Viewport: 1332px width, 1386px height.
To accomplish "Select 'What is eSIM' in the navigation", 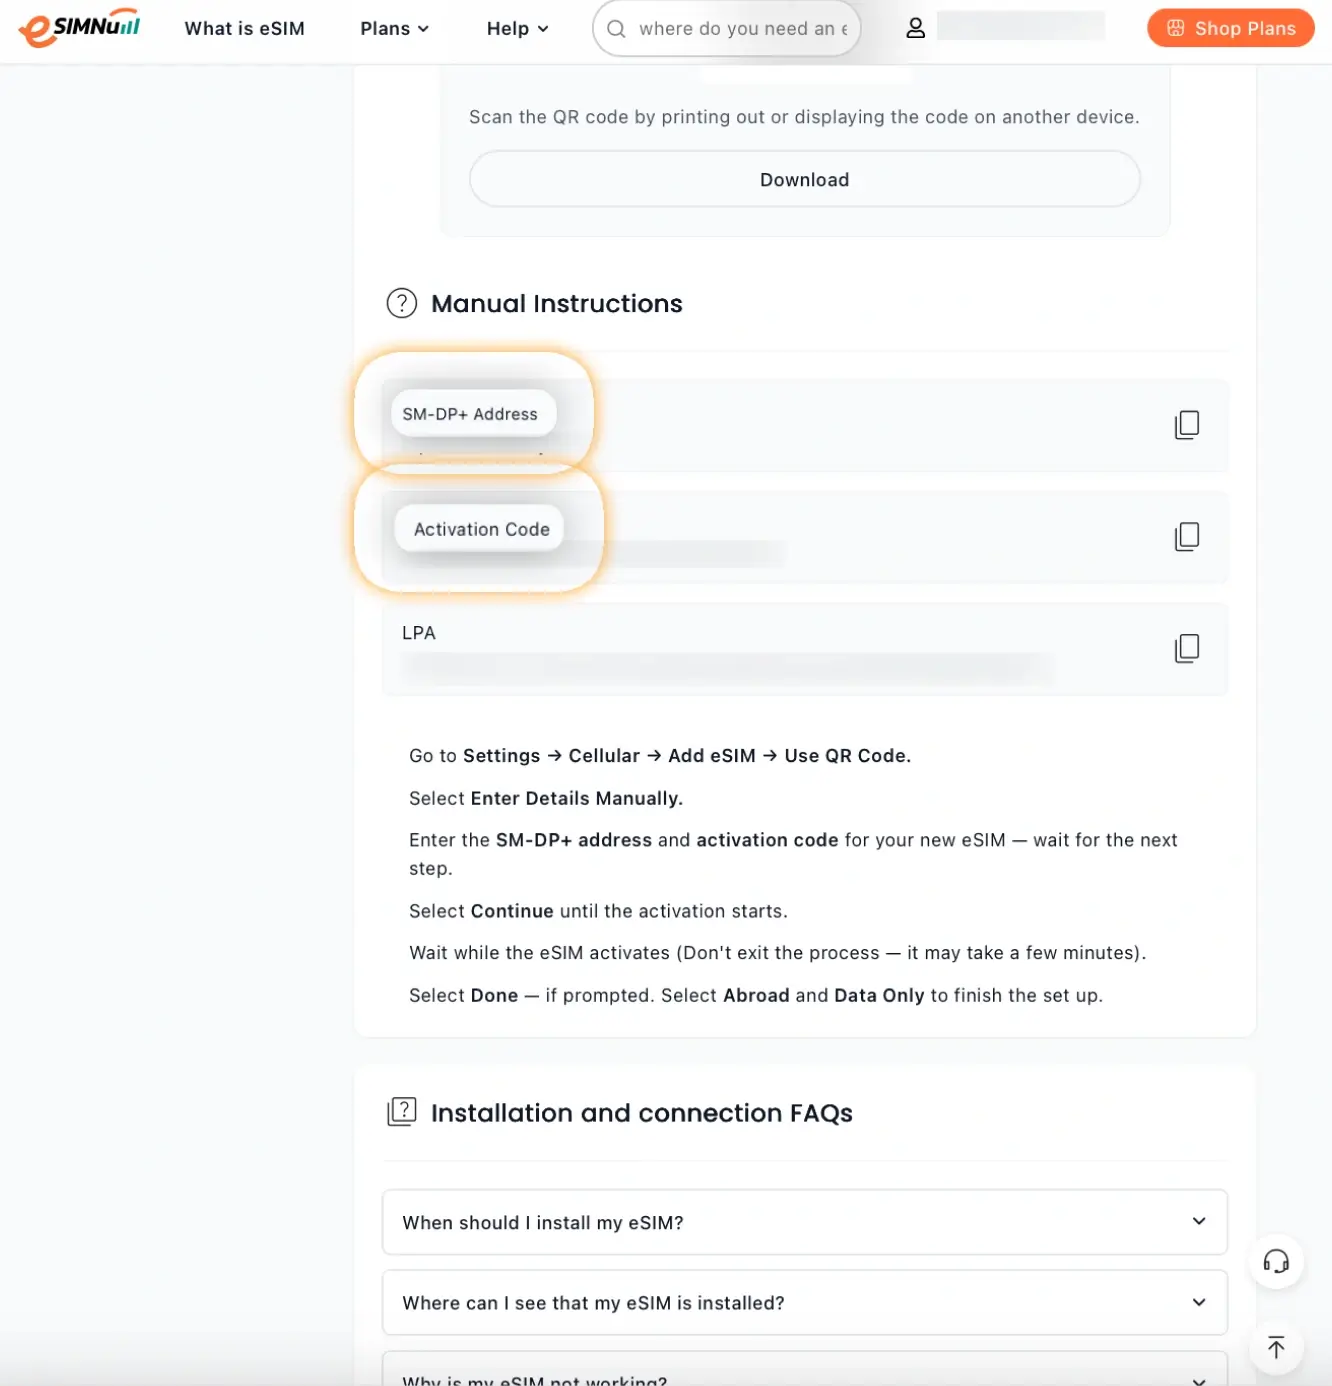I will coord(244,28).
